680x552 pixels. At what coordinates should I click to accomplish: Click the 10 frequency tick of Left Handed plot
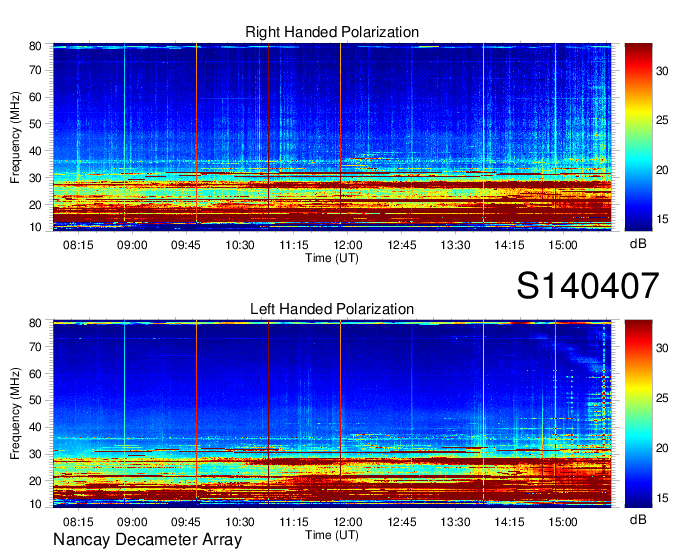click(35, 504)
